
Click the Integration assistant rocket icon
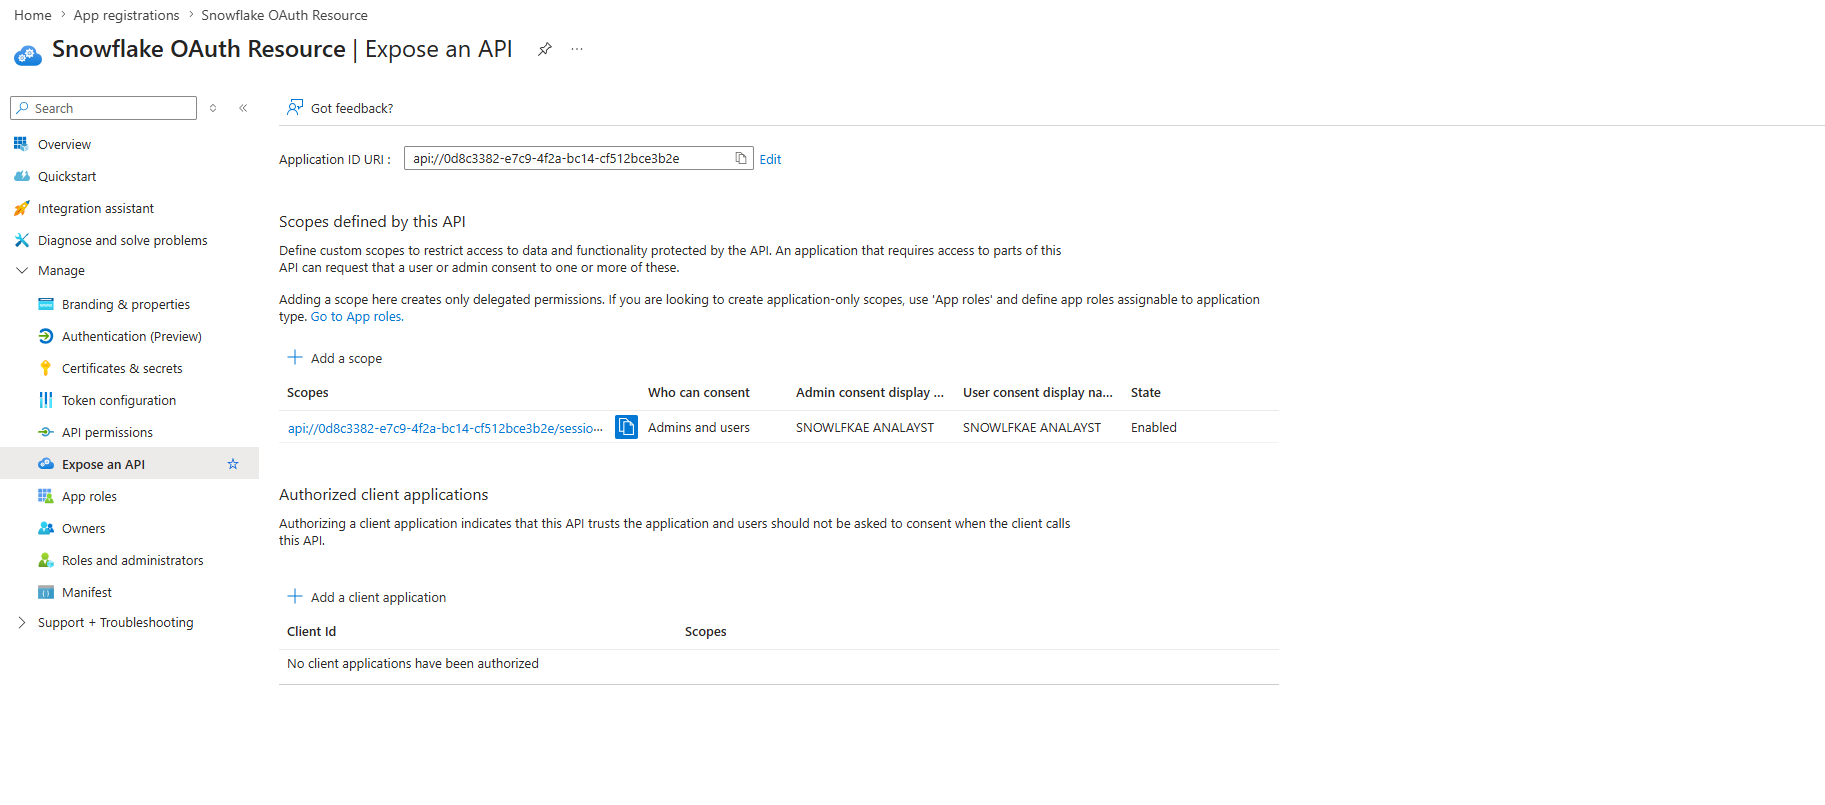21,208
